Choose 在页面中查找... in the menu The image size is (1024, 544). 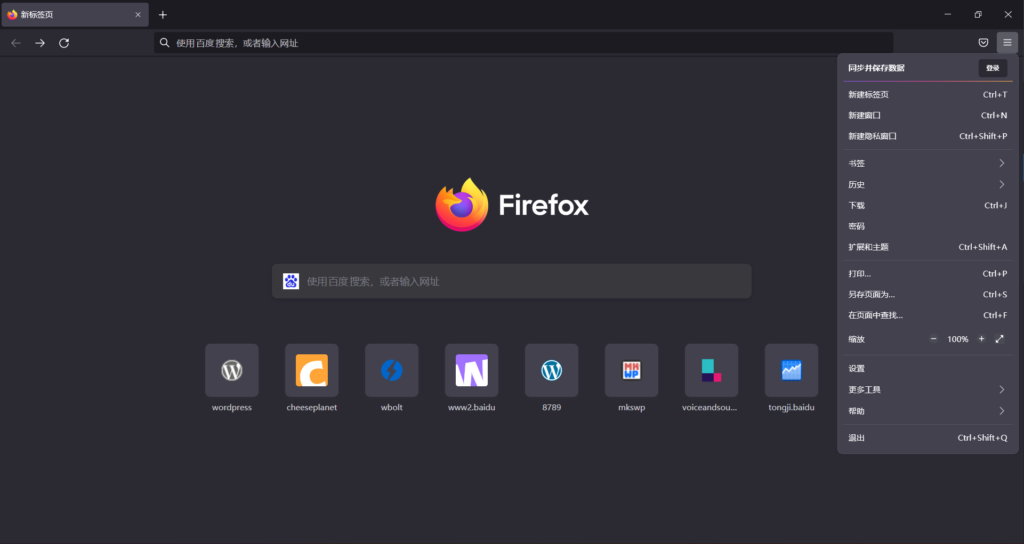pos(927,315)
